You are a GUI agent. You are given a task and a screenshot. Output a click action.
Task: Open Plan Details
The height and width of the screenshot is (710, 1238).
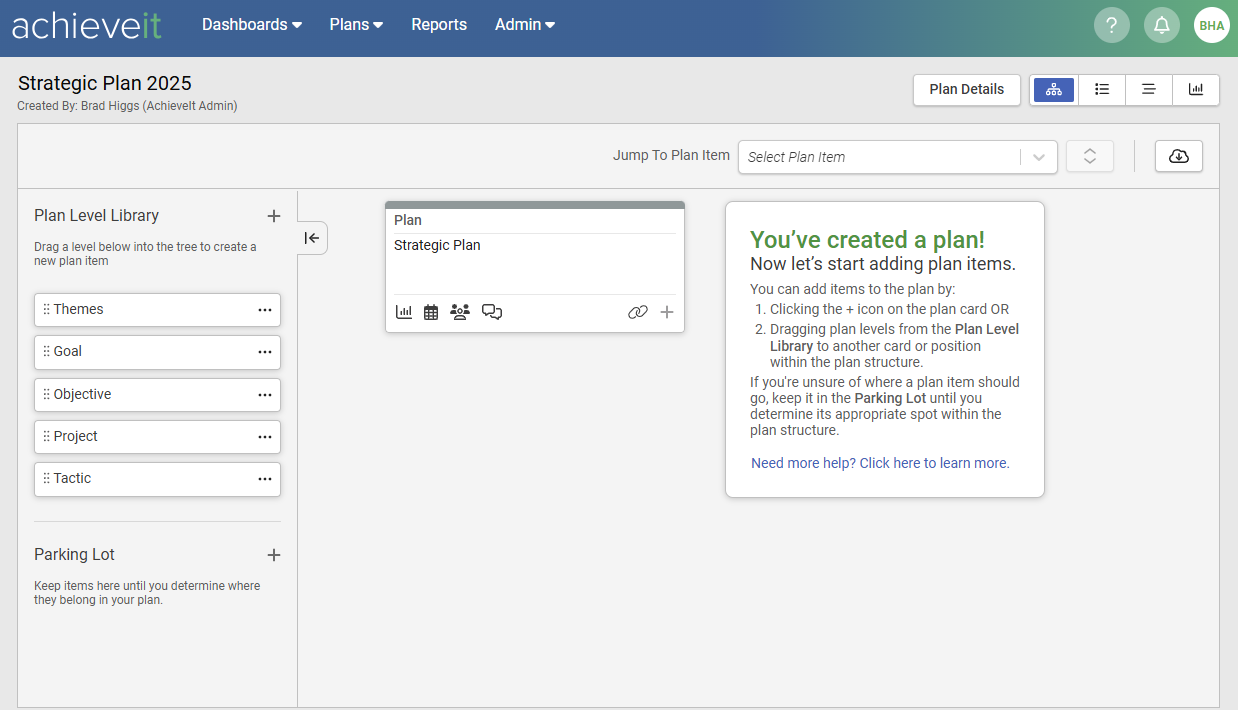(967, 89)
